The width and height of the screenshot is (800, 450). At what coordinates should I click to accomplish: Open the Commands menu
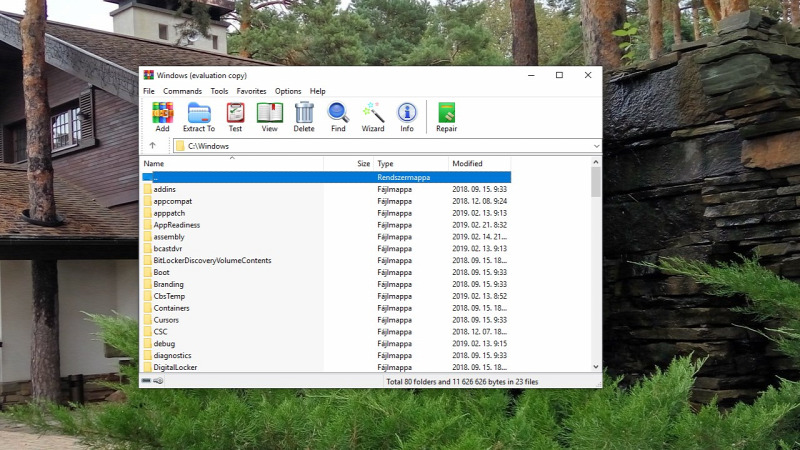[182, 91]
